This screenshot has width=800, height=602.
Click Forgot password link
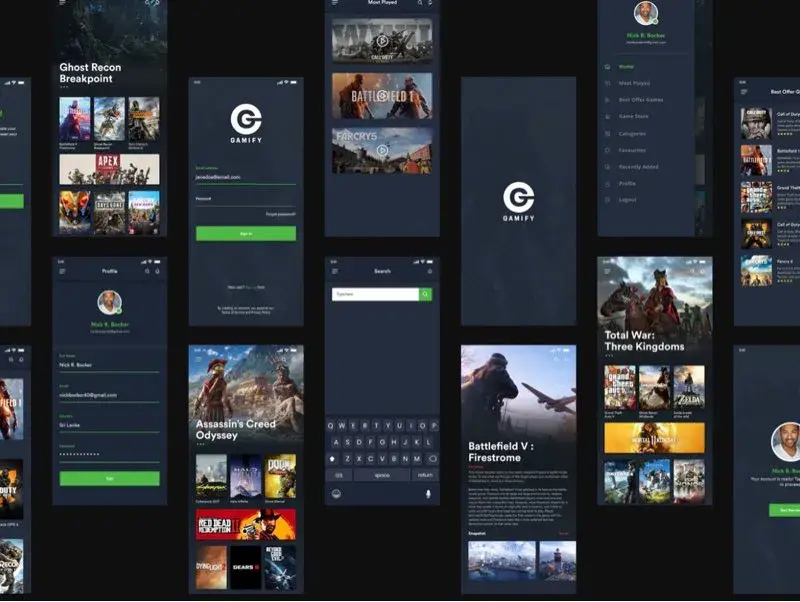(x=281, y=214)
